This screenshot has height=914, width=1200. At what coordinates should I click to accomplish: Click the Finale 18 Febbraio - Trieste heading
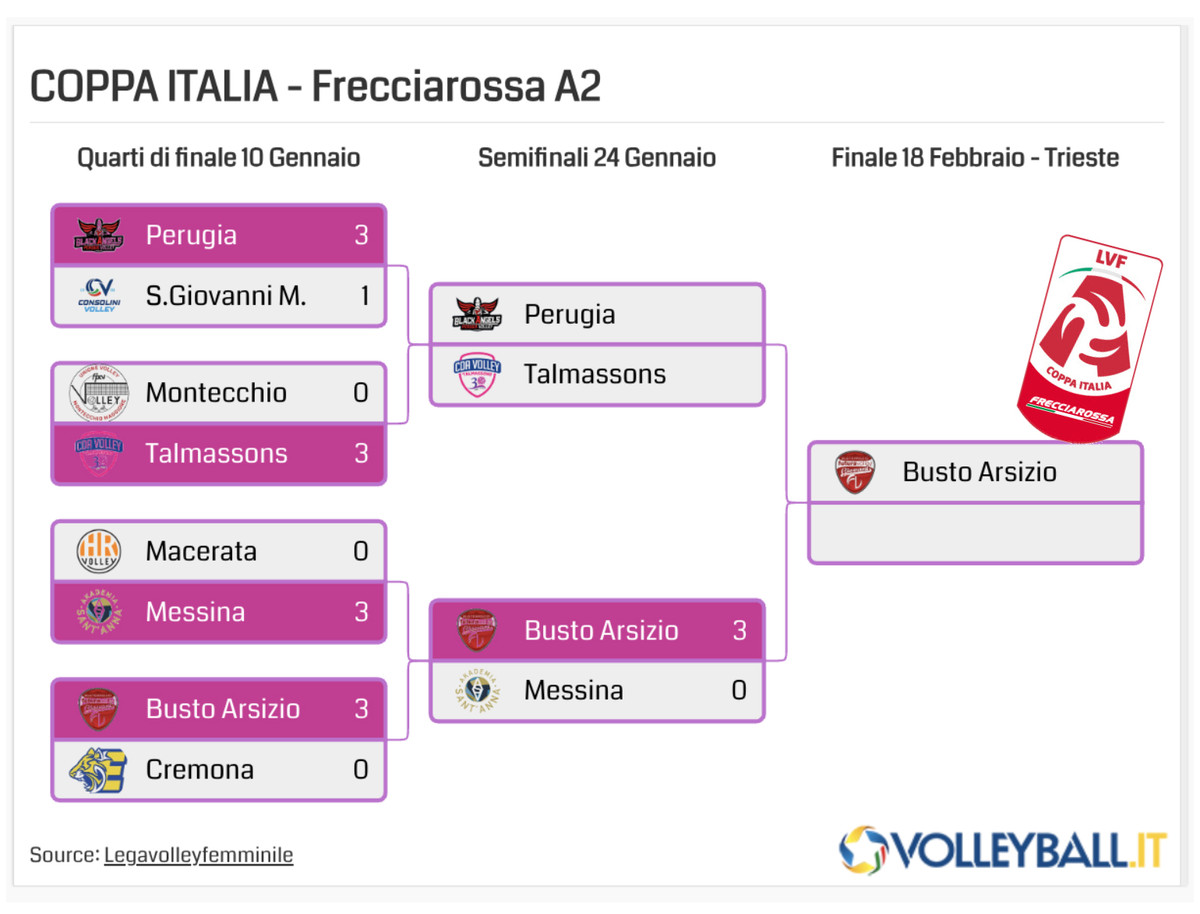[x=975, y=158]
